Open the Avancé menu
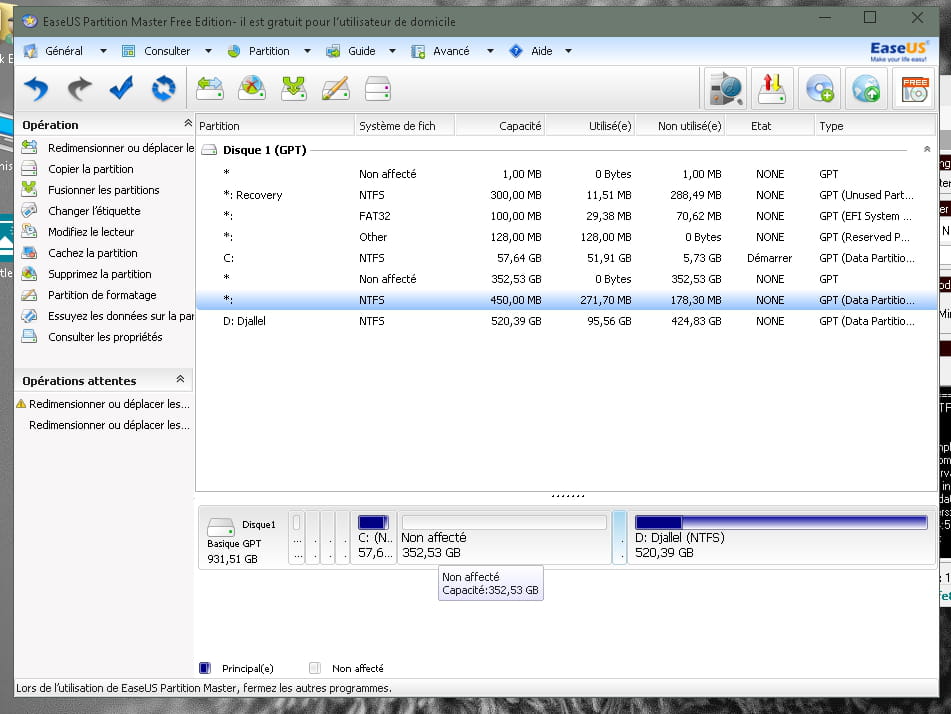Image resolution: width=951 pixels, height=714 pixels. 451,51
